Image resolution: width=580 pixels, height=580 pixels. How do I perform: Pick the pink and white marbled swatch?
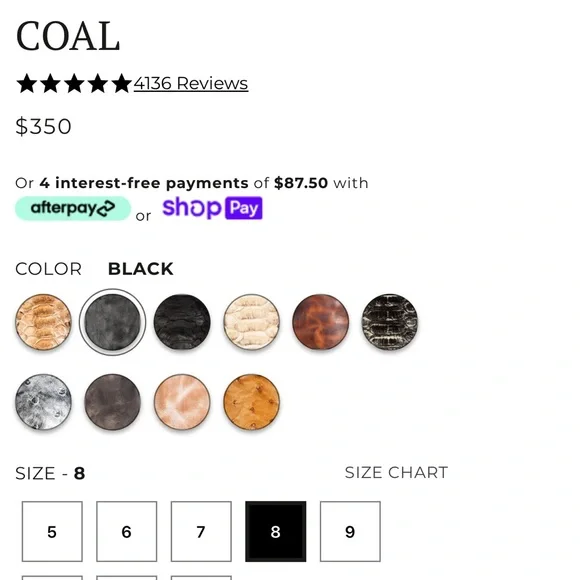point(182,402)
